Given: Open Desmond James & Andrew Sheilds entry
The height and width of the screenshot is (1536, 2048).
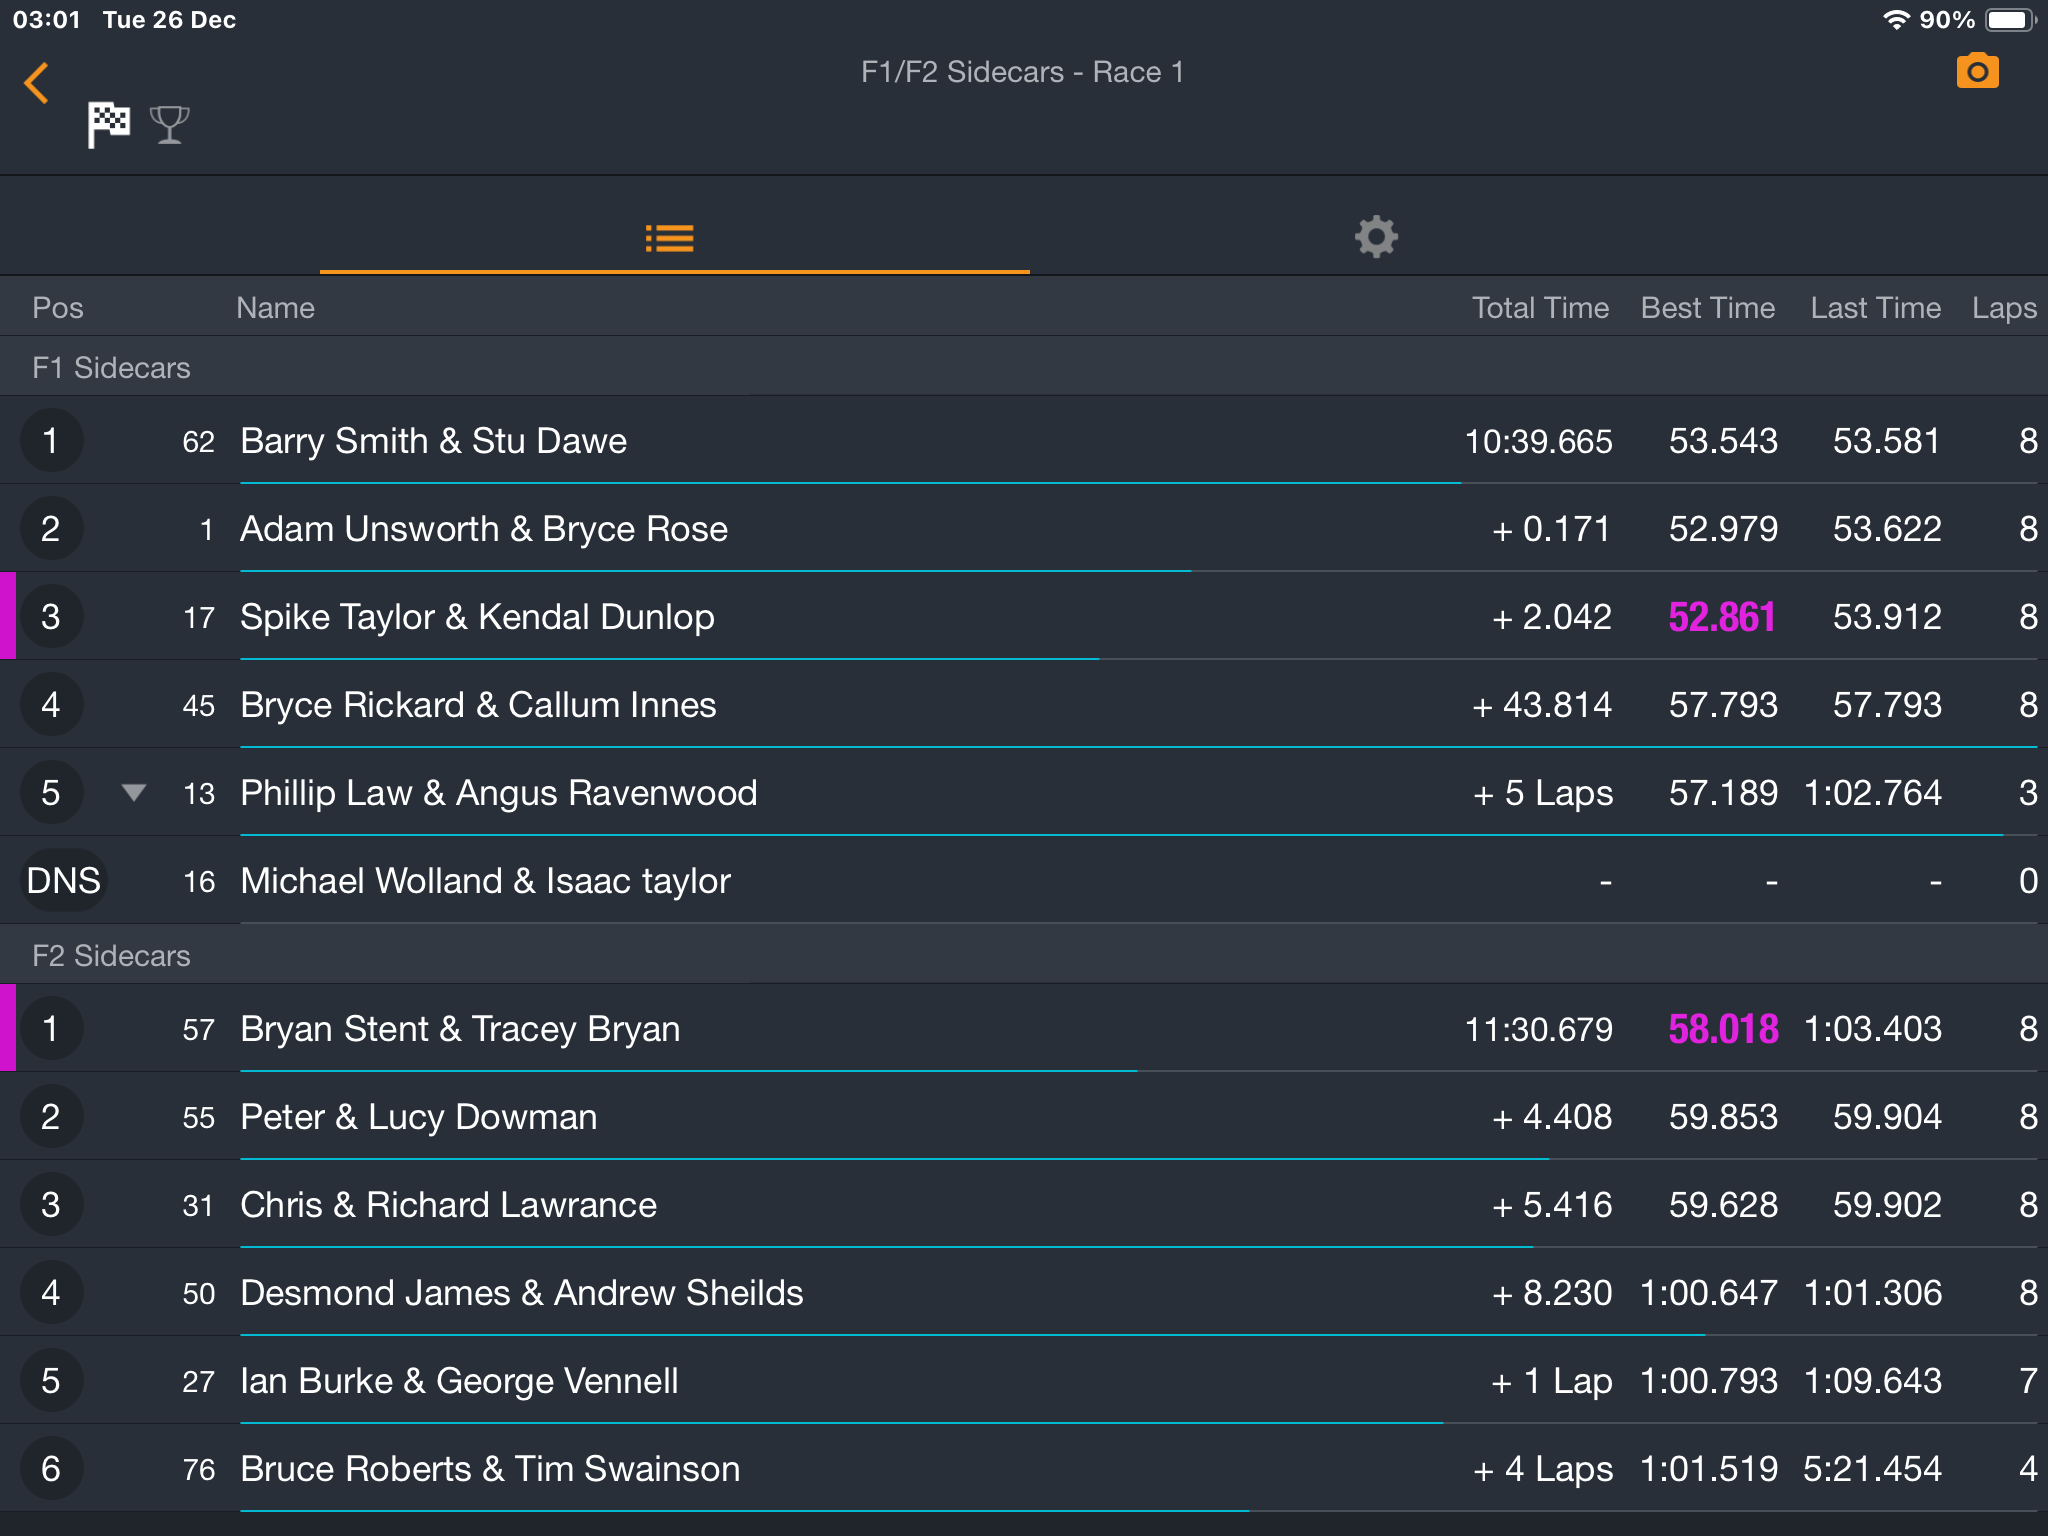Looking at the screenshot, I should coord(1024,1293).
